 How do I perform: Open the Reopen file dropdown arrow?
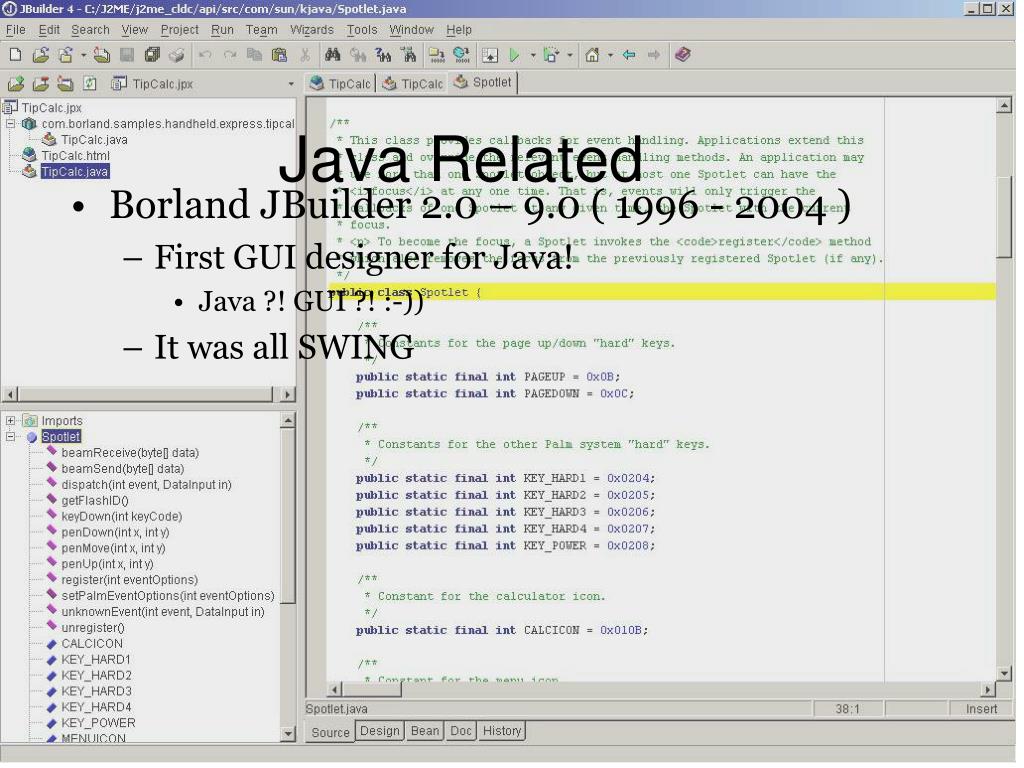click(84, 56)
